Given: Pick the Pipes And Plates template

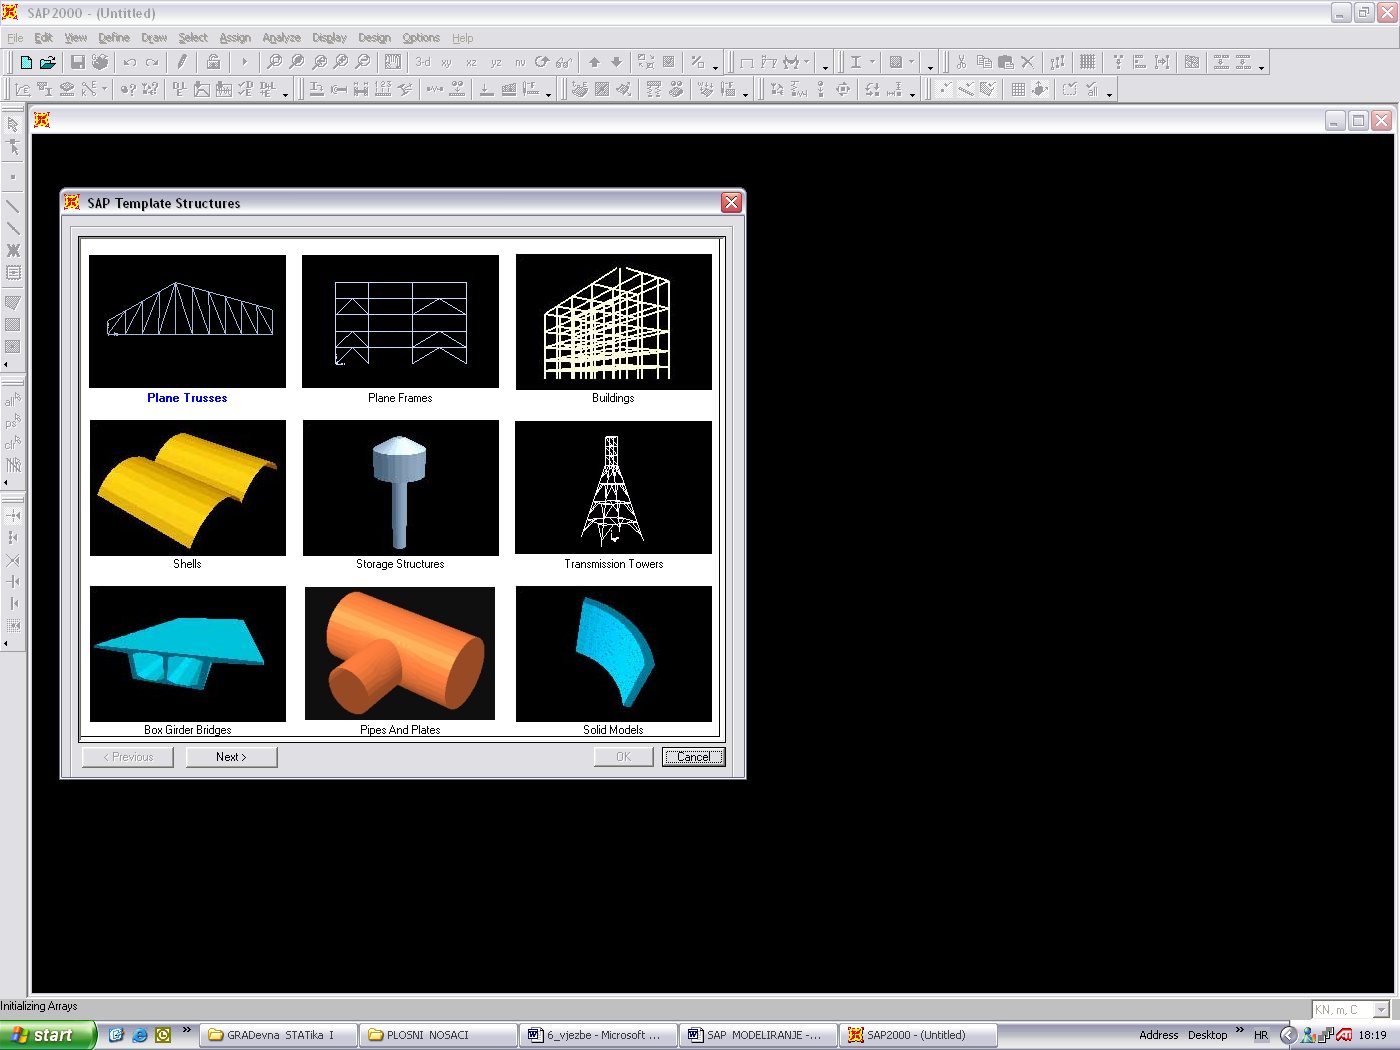Looking at the screenshot, I should pyautogui.click(x=400, y=653).
